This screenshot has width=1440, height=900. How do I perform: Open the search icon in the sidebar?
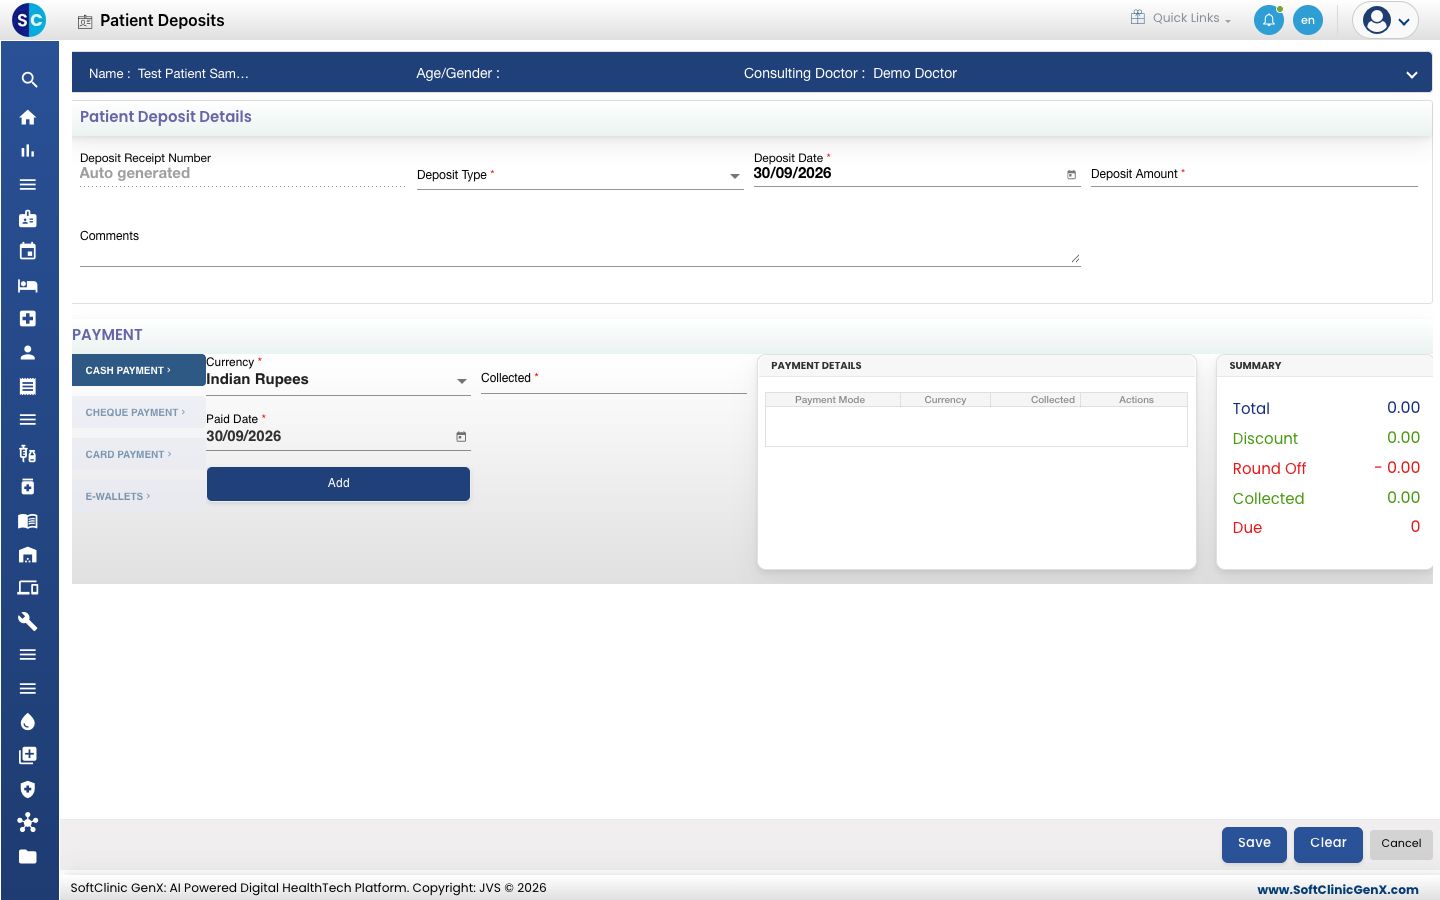point(29,80)
